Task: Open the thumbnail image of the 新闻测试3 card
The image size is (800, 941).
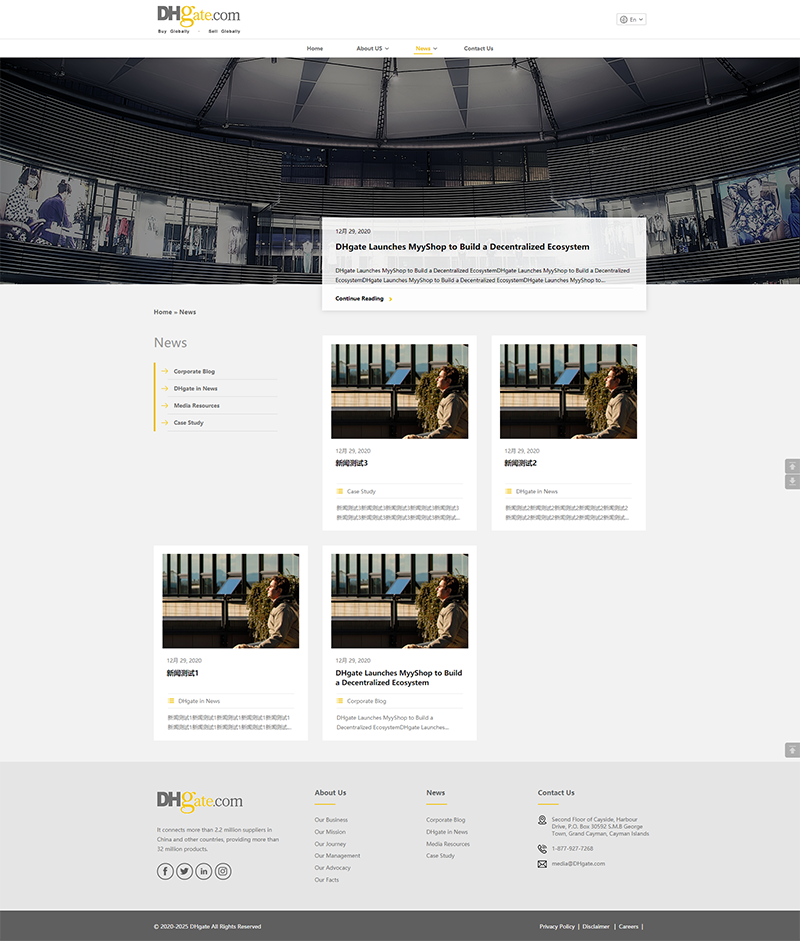Action: [x=400, y=391]
